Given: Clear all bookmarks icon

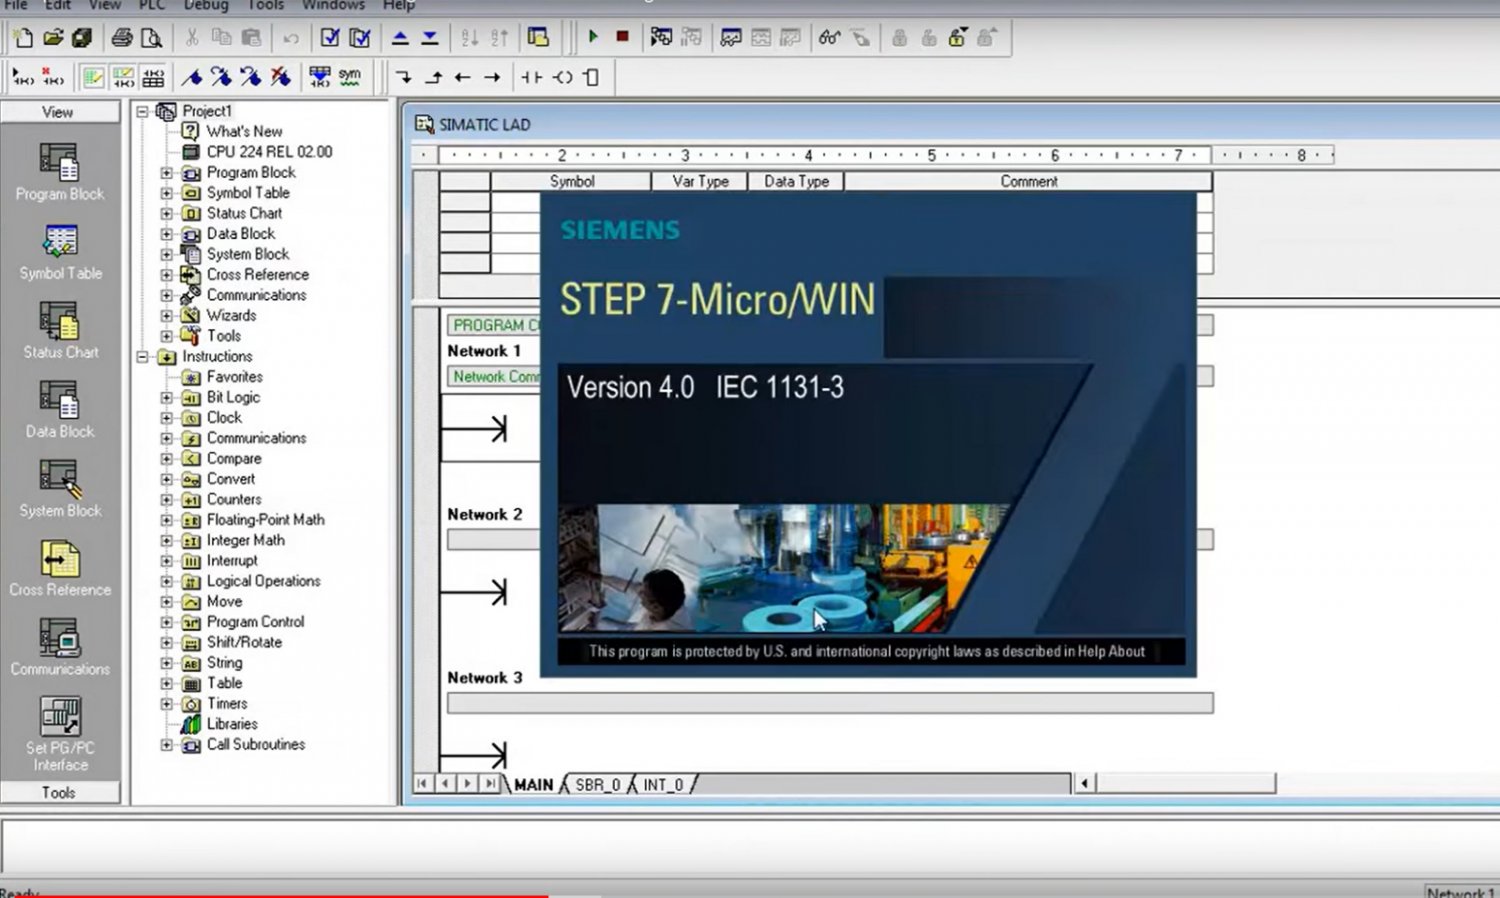Looking at the screenshot, I should pyautogui.click(x=281, y=77).
